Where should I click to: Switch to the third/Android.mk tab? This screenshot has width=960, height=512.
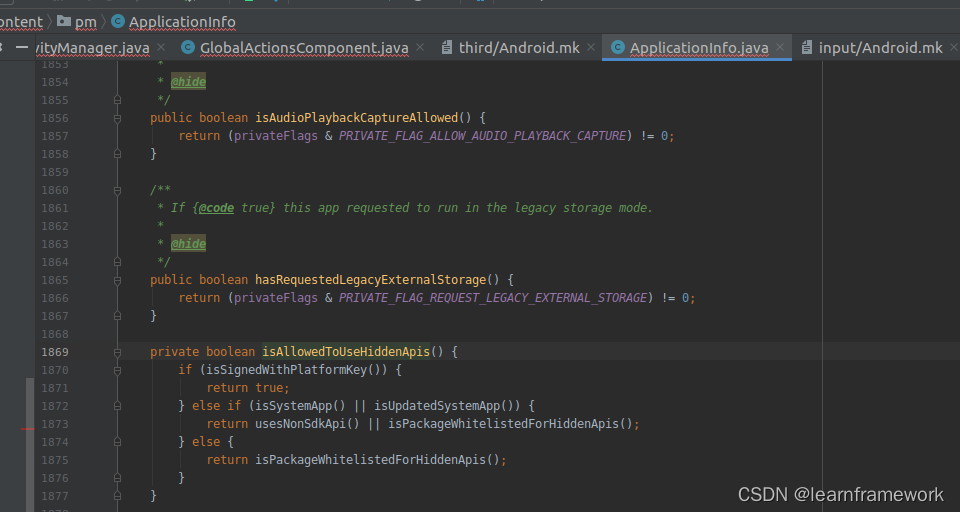coord(519,48)
